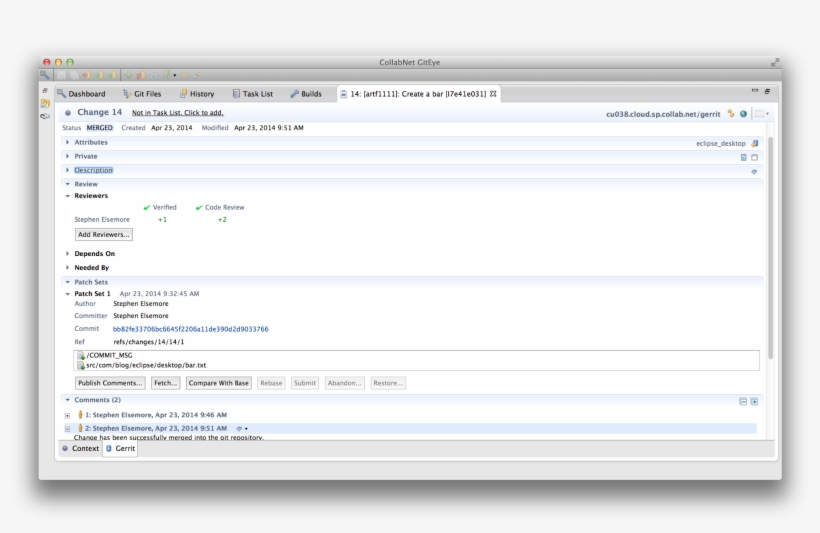Open the commit hash link bb82fe33706

pos(190,329)
